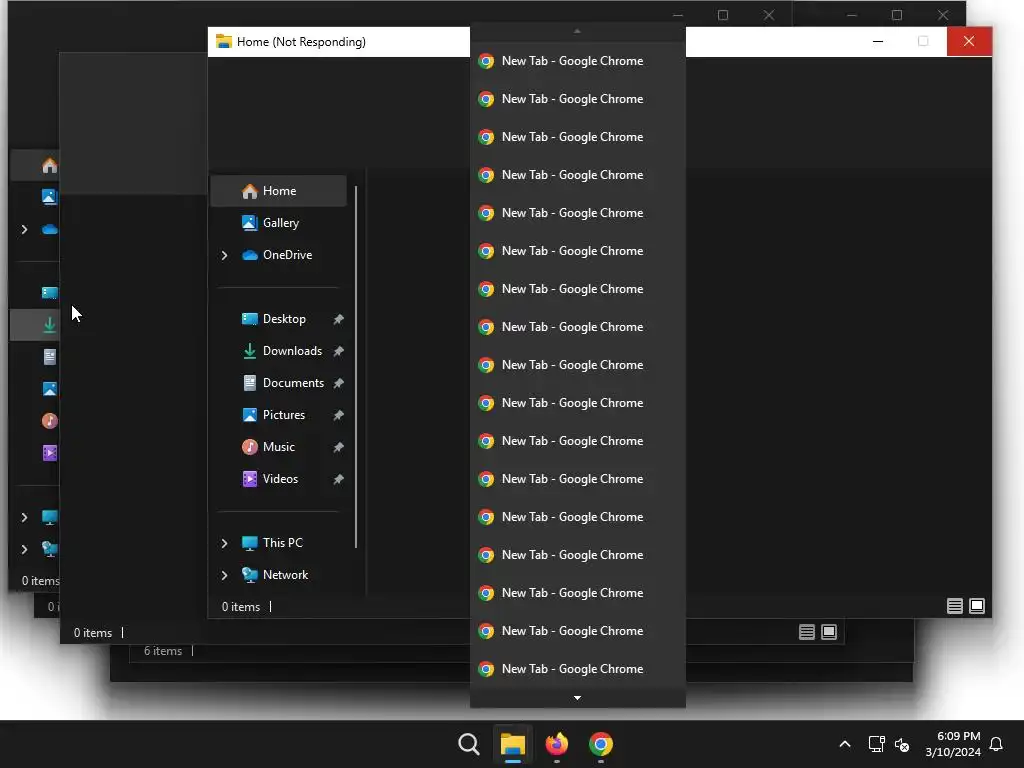Screen dimensions: 1024x768
Task: Click the Google Chrome taskbar icon
Action: (x=601, y=744)
